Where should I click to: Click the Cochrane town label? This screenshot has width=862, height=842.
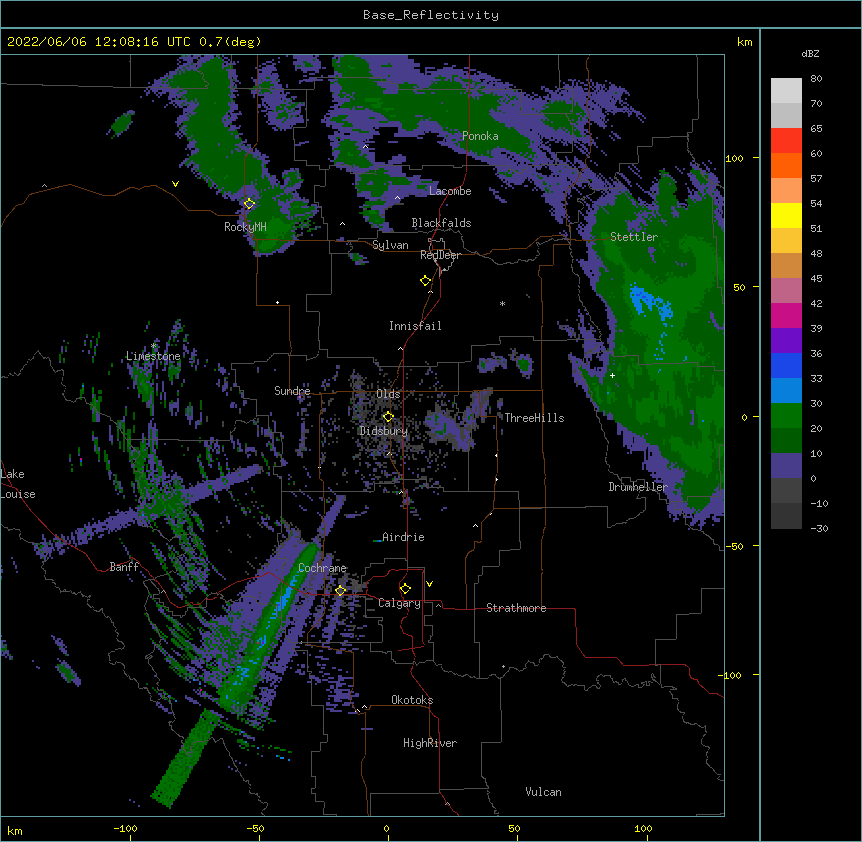[x=322, y=568]
